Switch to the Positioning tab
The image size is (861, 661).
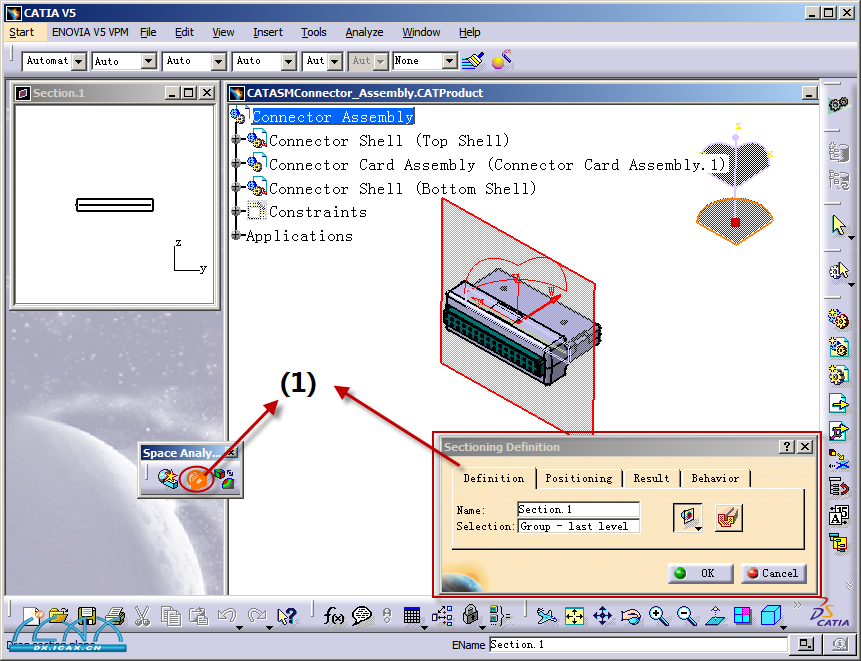coord(579,478)
